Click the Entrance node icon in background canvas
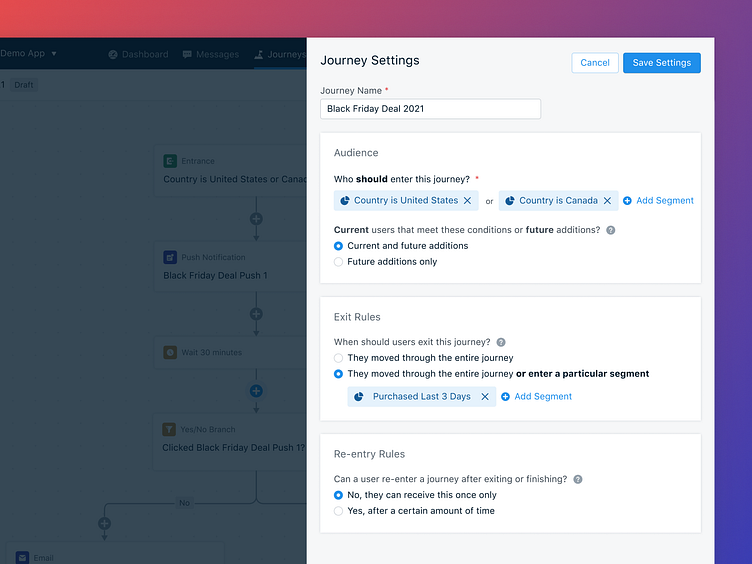 pyautogui.click(x=170, y=161)
